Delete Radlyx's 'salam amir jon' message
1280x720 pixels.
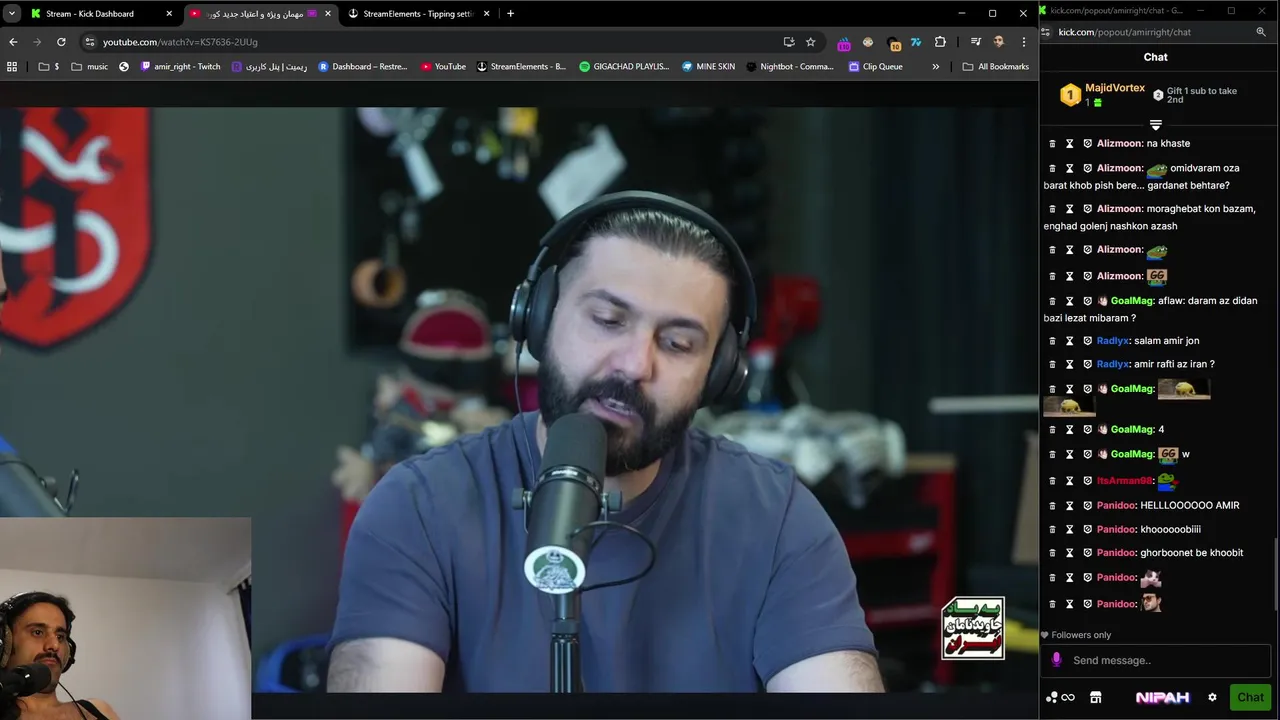[1052, 341]
